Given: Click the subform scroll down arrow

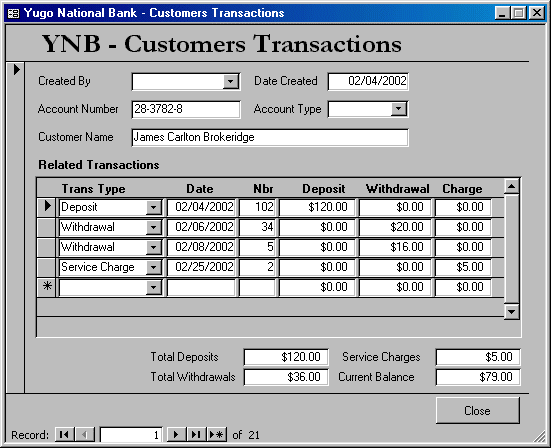Looking at the screenshot, I should [512, 312].
